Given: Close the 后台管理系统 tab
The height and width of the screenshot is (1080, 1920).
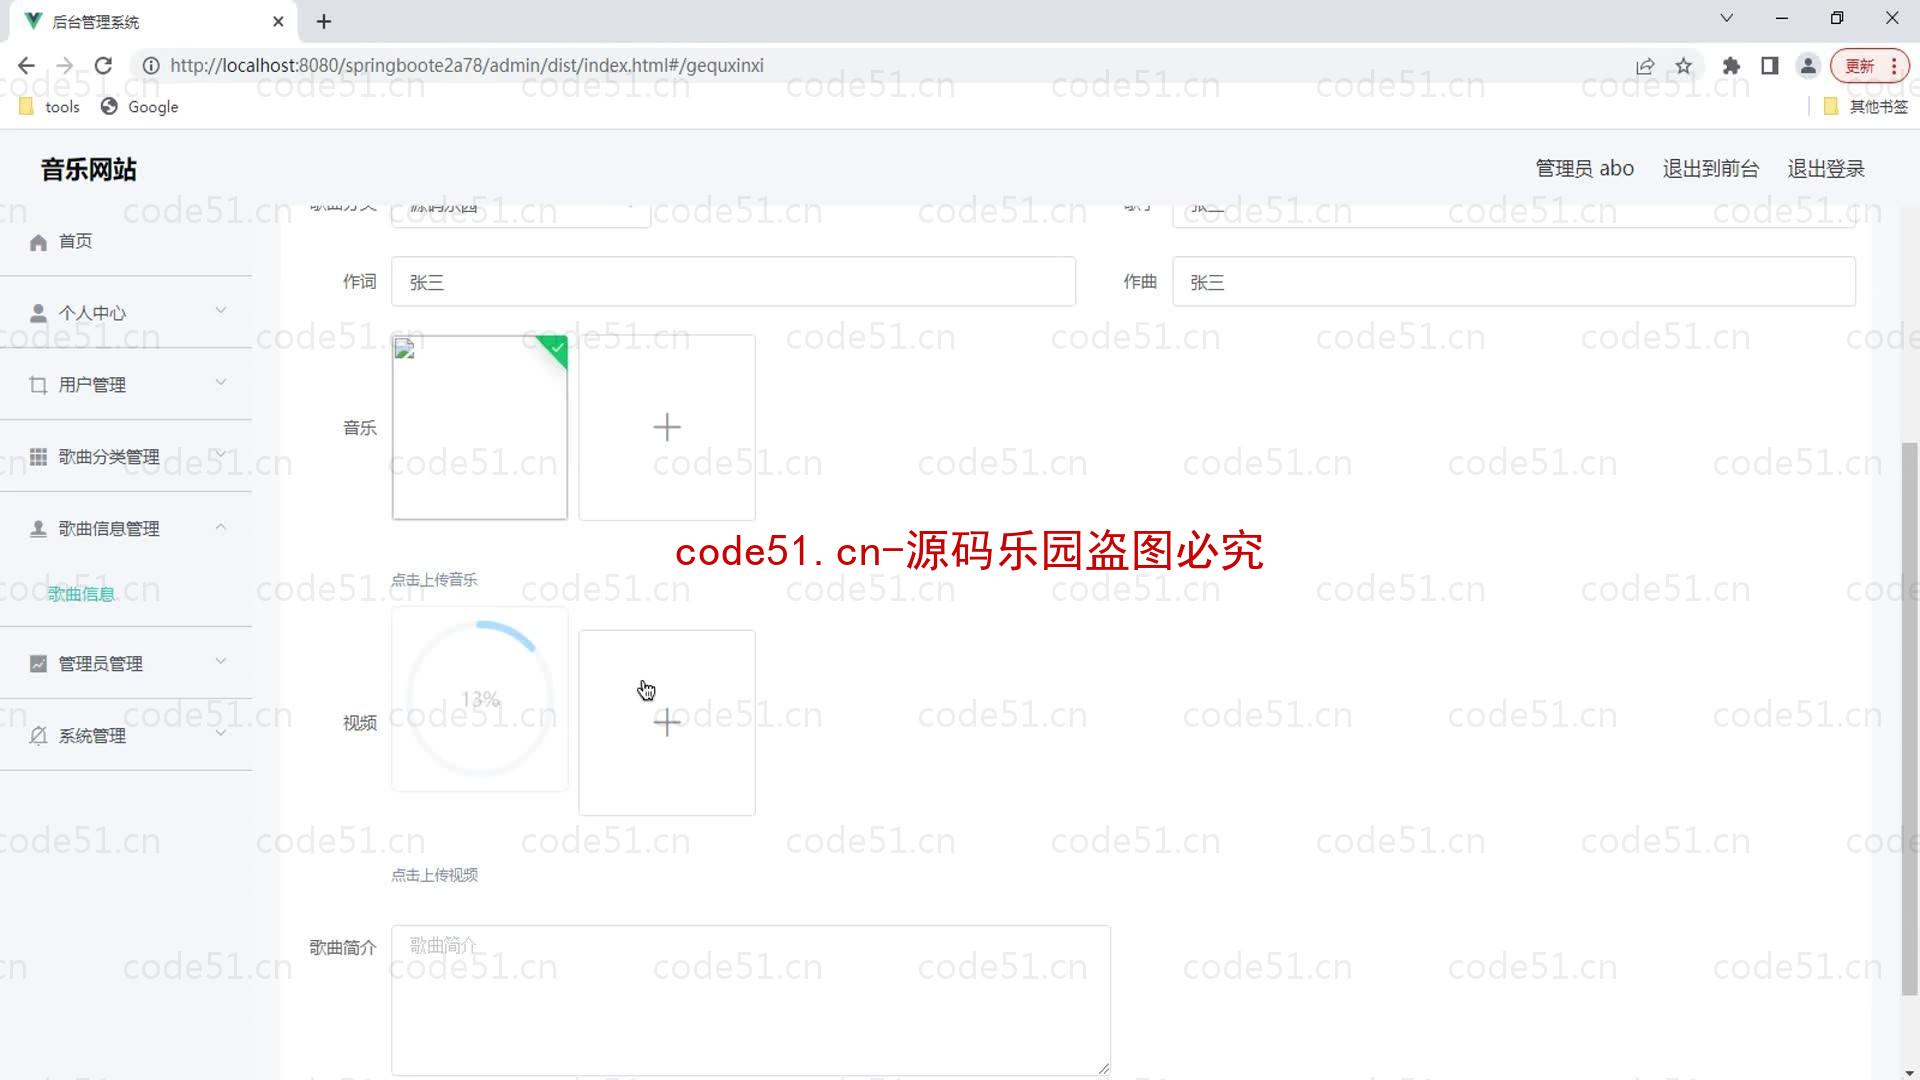Looking at the screenshot, I should (x=278, y=21).
